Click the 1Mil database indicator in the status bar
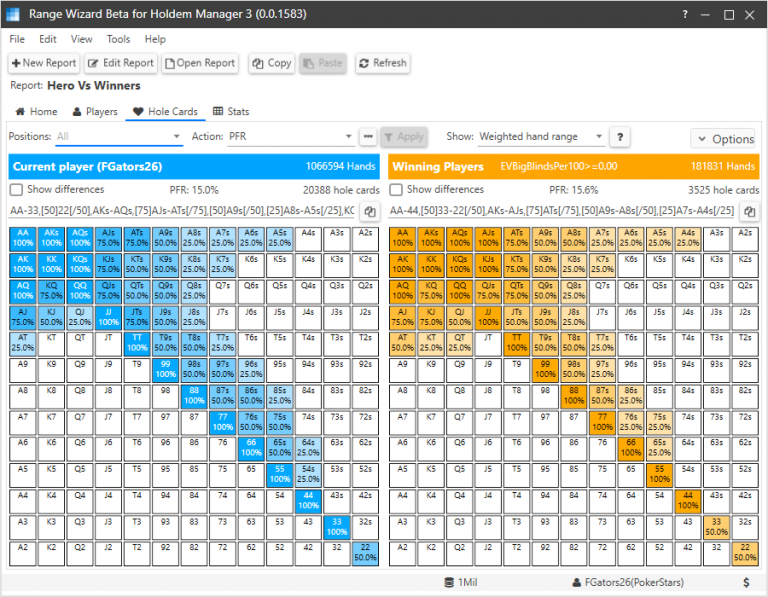 pos(460,582)
